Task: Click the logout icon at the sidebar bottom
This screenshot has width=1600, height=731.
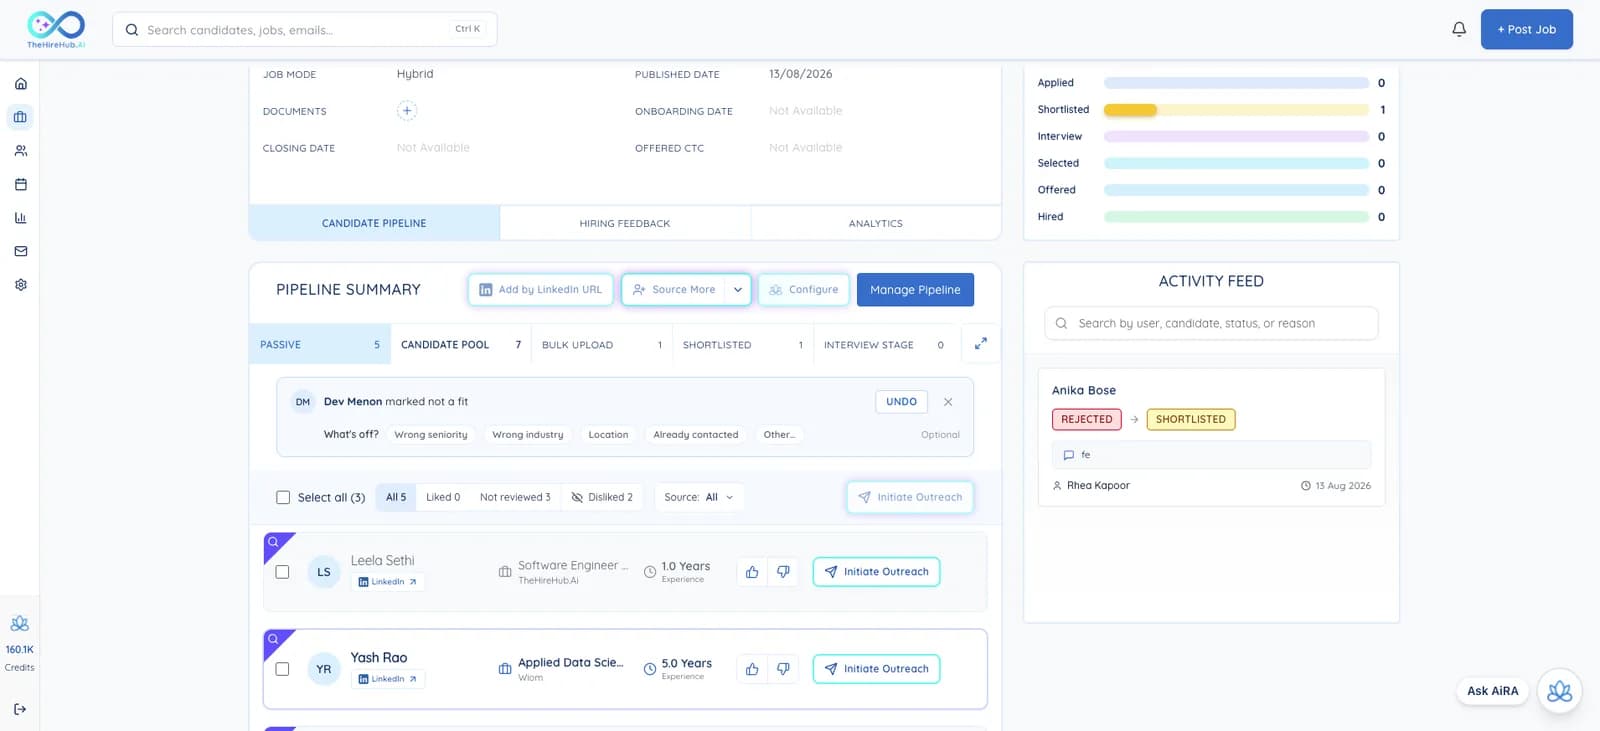Action: tap(20, 709)
